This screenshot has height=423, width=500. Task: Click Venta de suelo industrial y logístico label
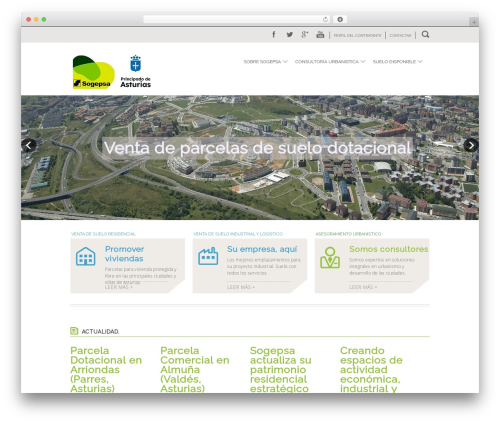[x=238, y=234]
